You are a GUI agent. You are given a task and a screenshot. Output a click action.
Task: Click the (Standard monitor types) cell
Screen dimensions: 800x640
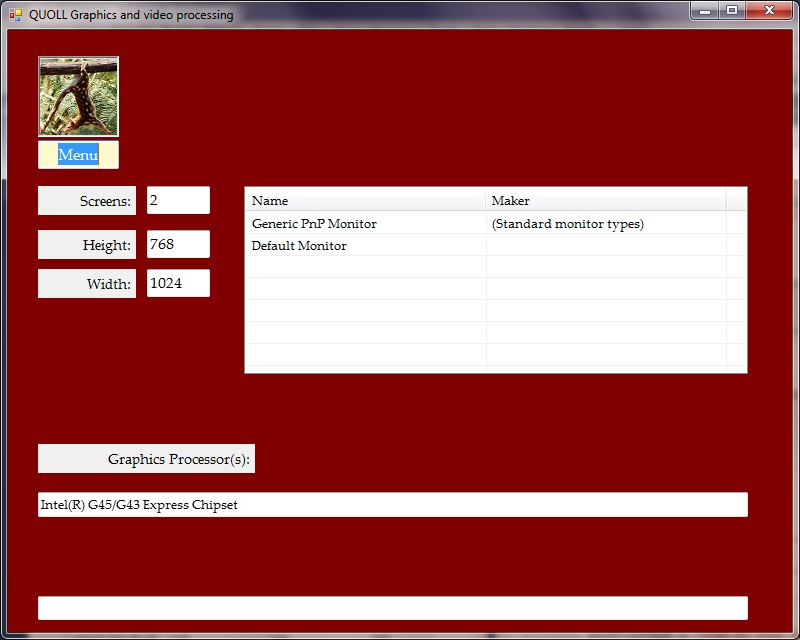pos(567,224)
